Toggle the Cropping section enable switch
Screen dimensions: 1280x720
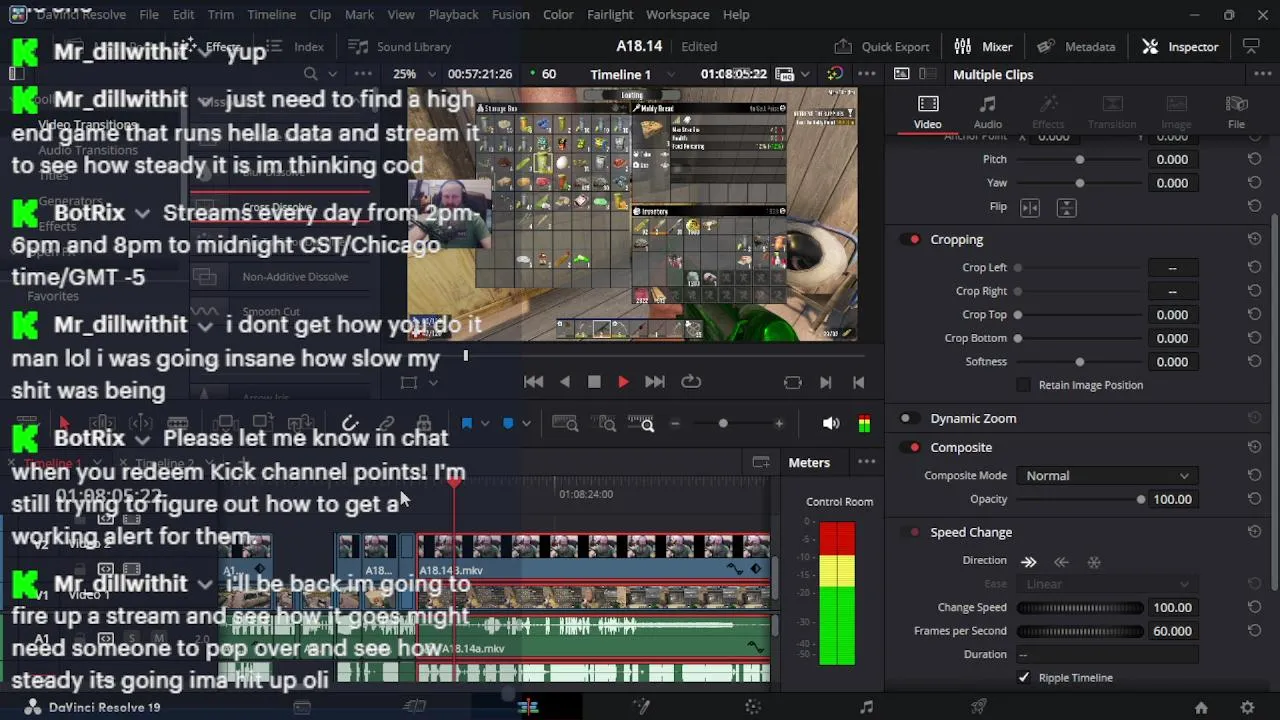(x=910, y=240)
